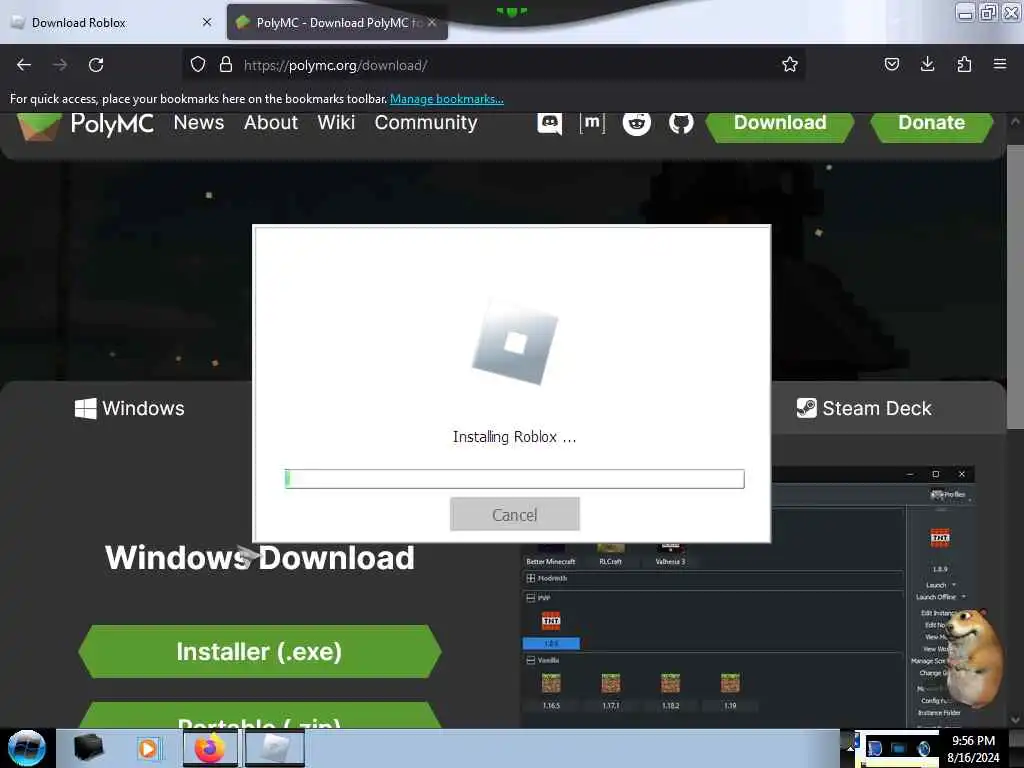The image size is (1024, 768).
Task: Open the Firefox hamburger menu
Action: [x=1000, y=65]
